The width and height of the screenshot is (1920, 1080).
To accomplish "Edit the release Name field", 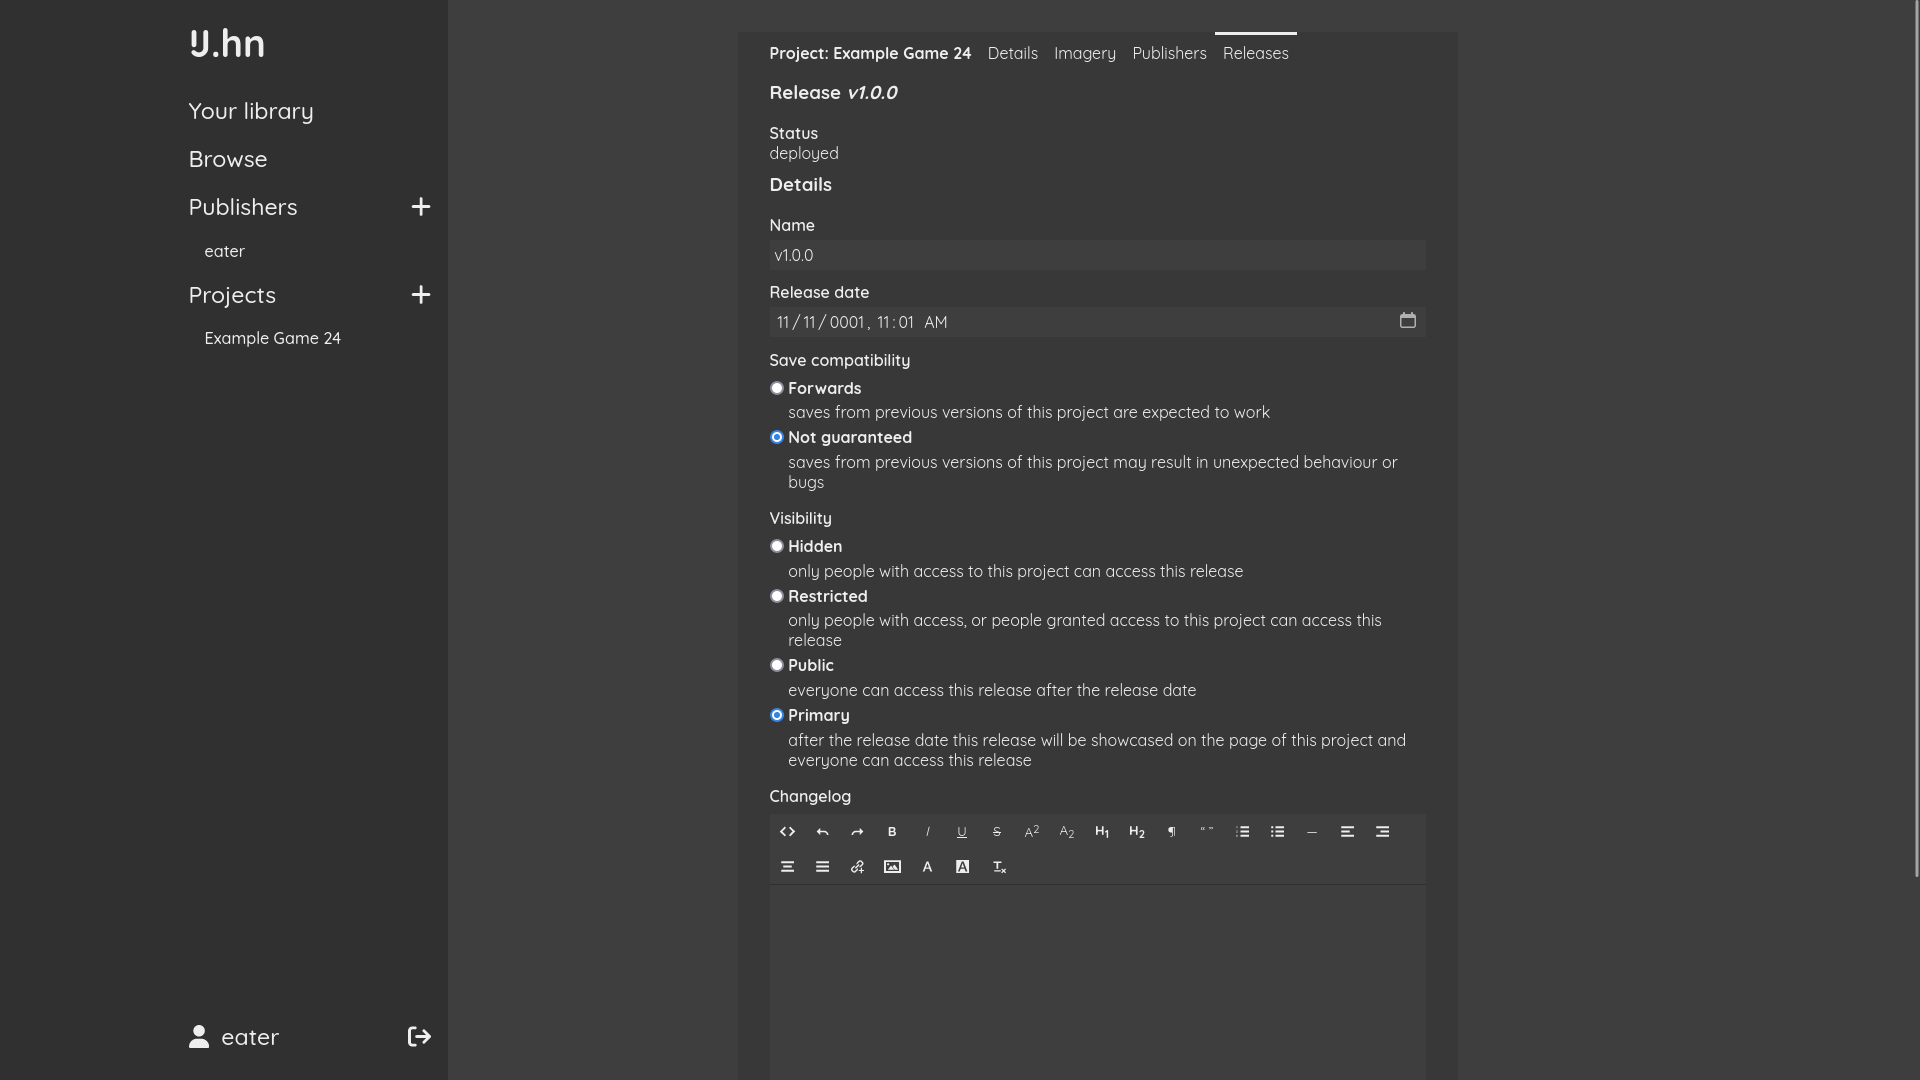I will click(1097, 255).
